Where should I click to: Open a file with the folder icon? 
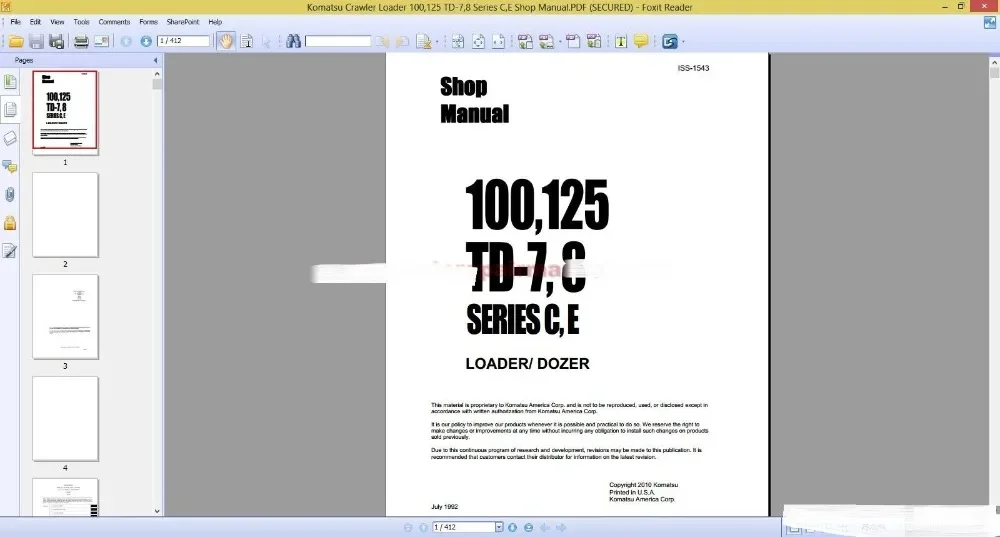pyautogui.click(x=16, y=41)
